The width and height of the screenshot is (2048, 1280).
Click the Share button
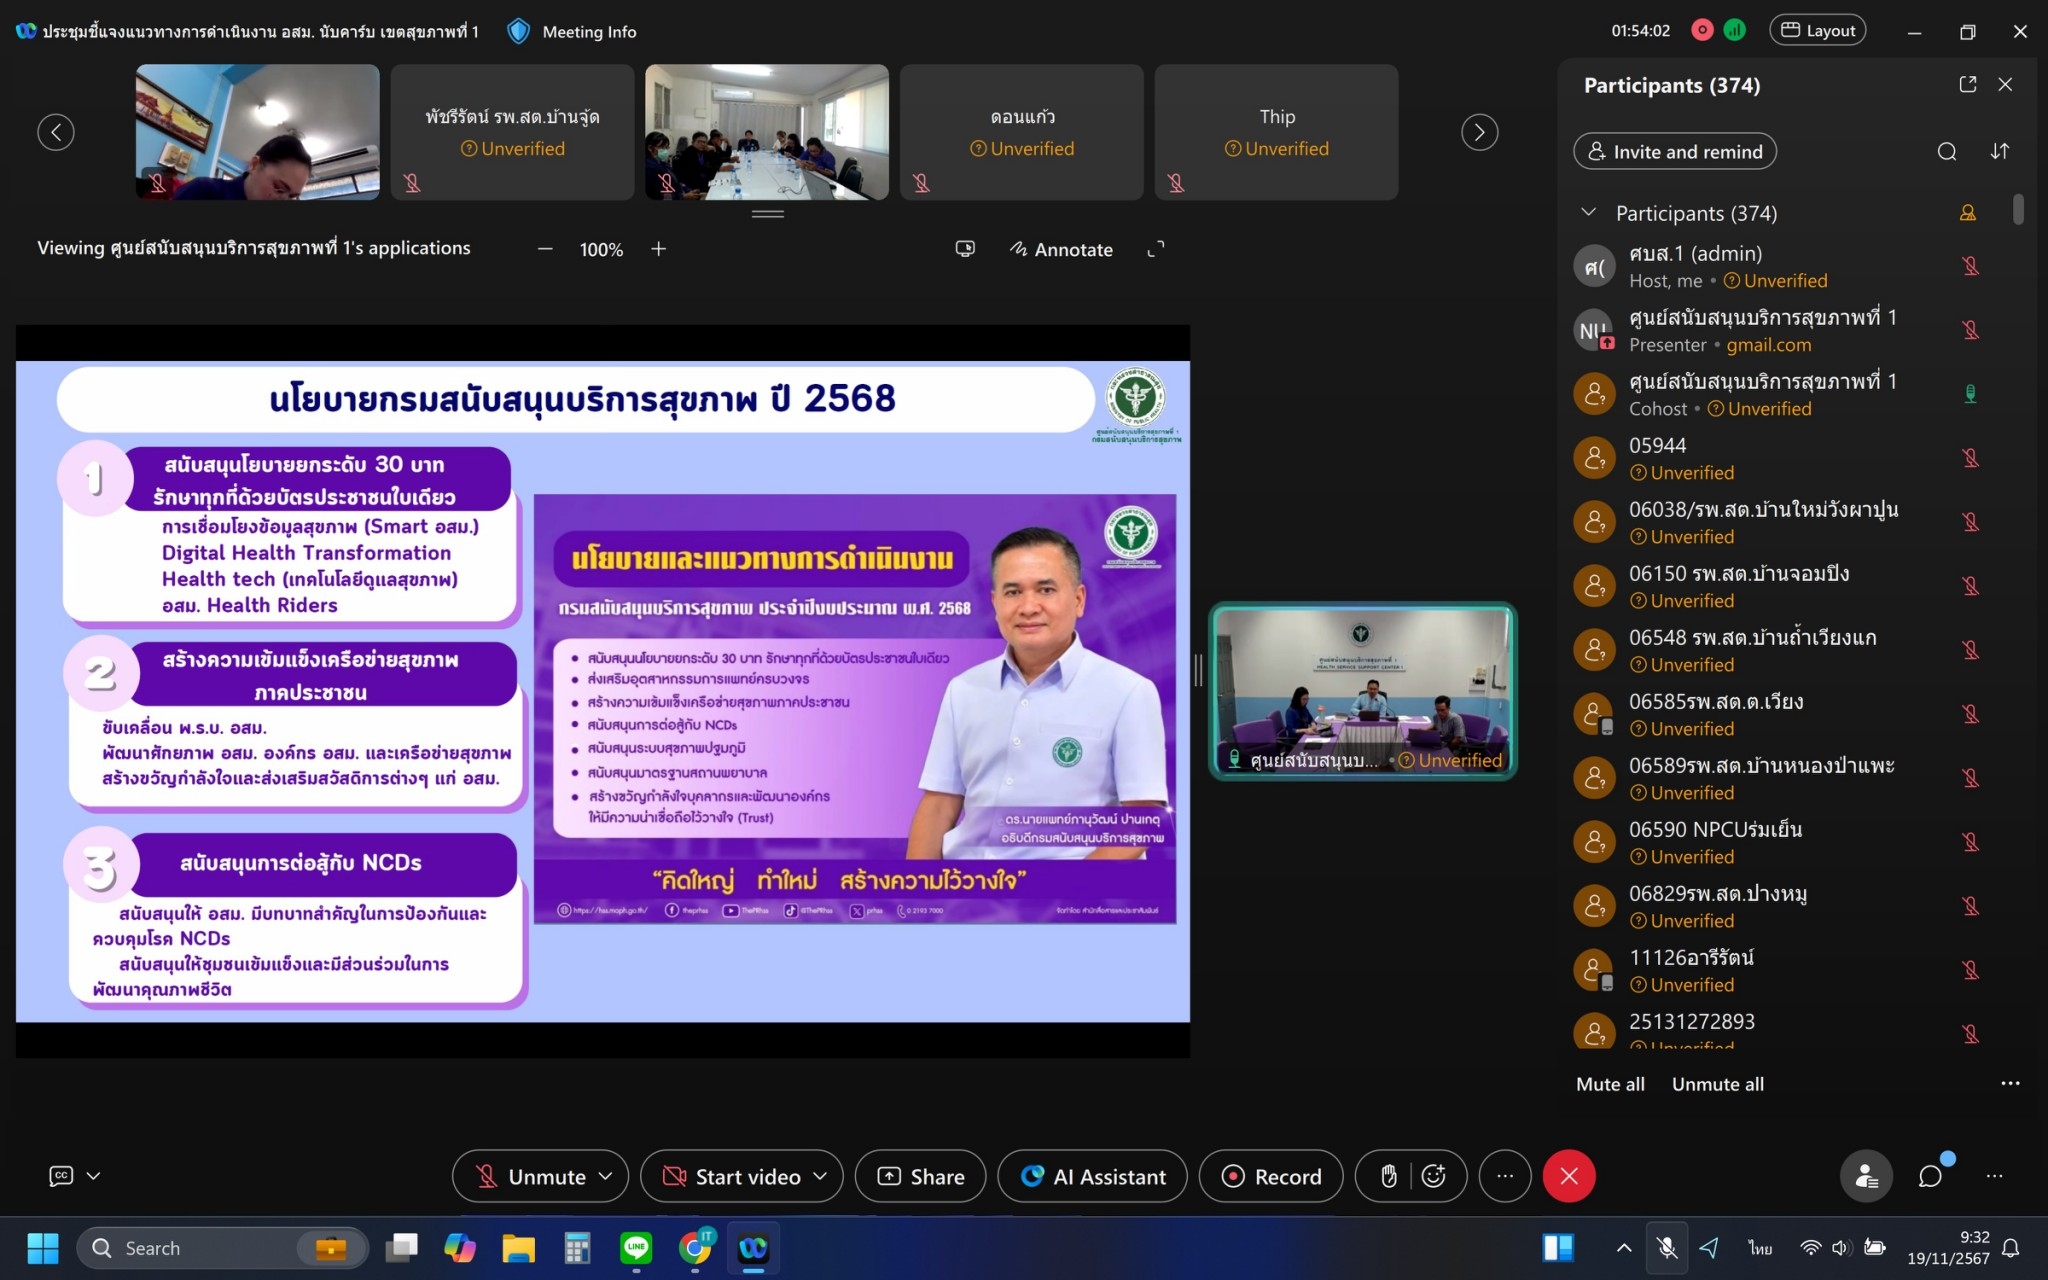920,1176
